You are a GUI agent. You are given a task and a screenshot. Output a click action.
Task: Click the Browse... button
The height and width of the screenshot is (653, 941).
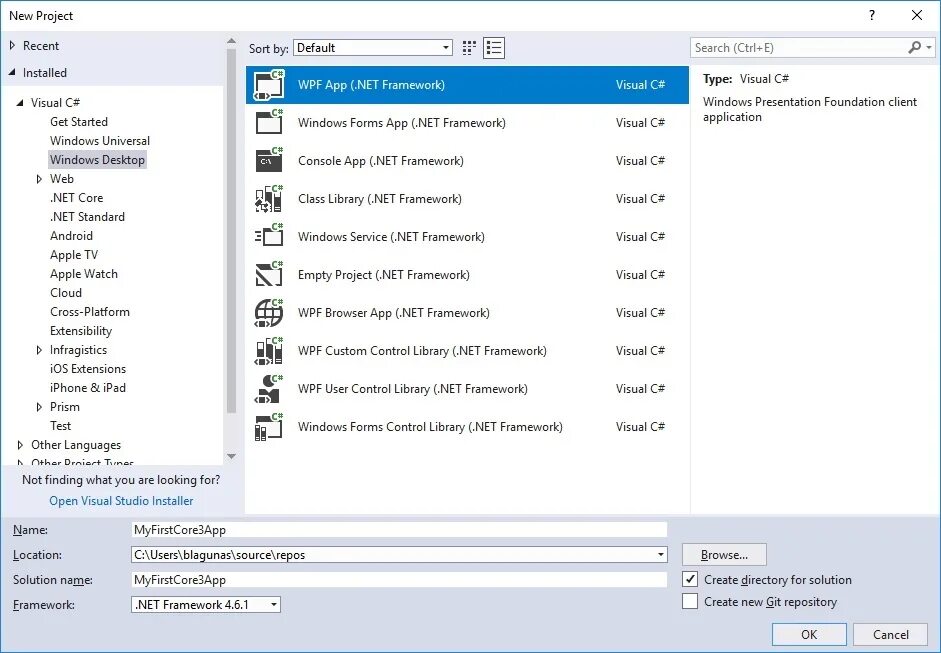[724, 555]
